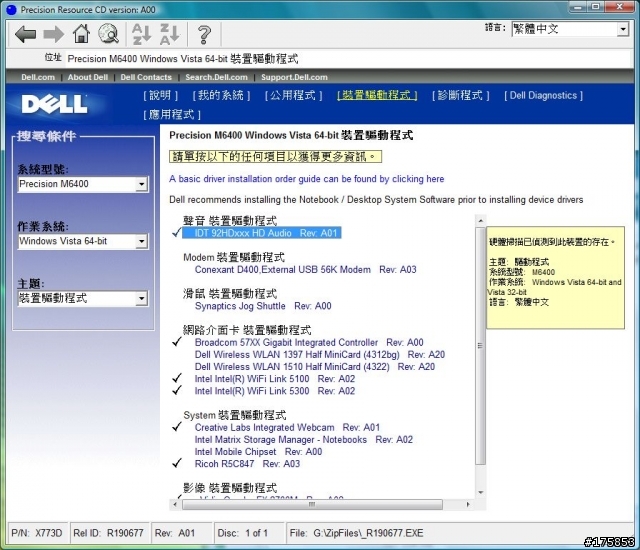
Task: Open the Support.Dell.com link
Action: point(294,77)
